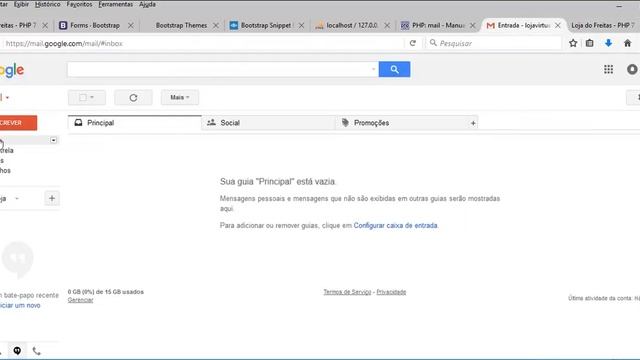This screenshot has height=360, width=640.
Task: Expand the select checkbox dropdown arrow
Action: (92, 97)
